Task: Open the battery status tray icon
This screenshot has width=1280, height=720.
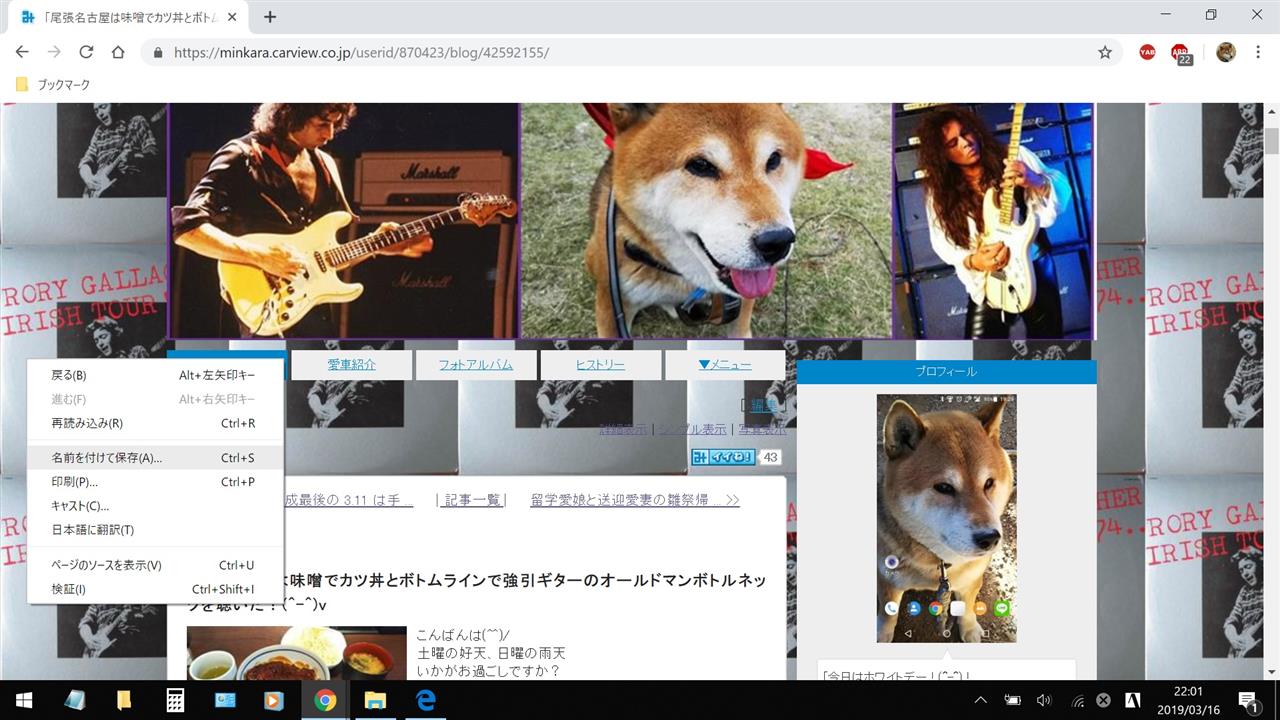Action: [1012, 700]
